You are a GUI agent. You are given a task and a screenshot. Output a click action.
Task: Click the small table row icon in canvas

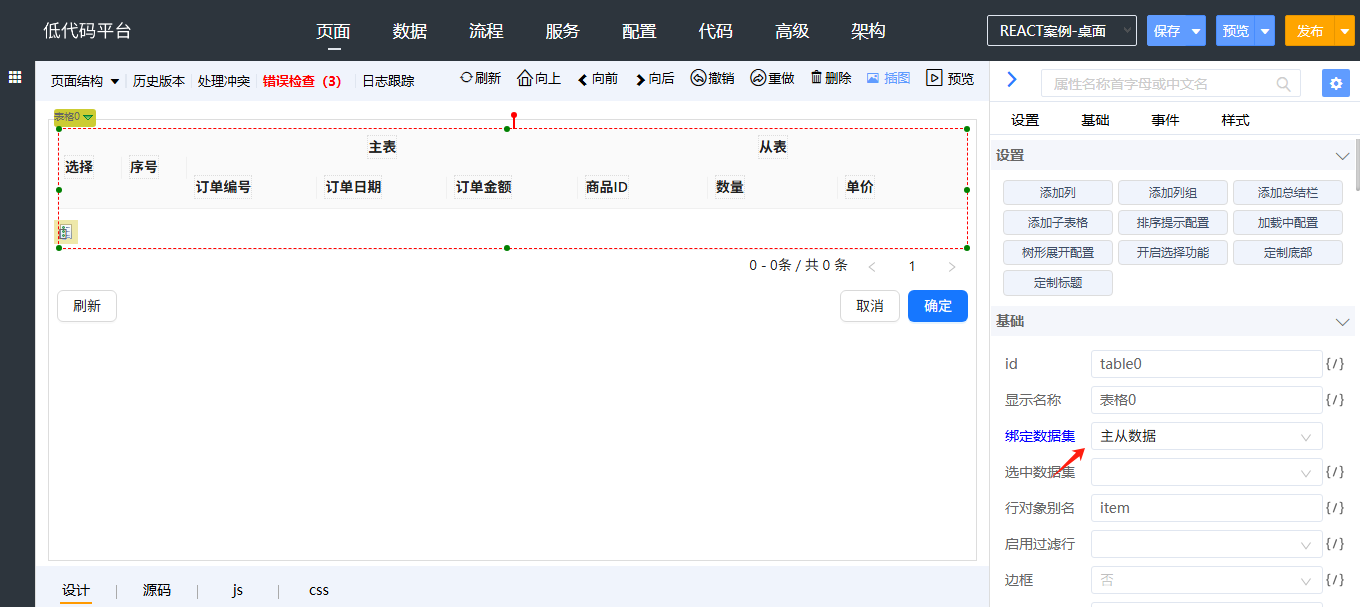click(65, 232)
